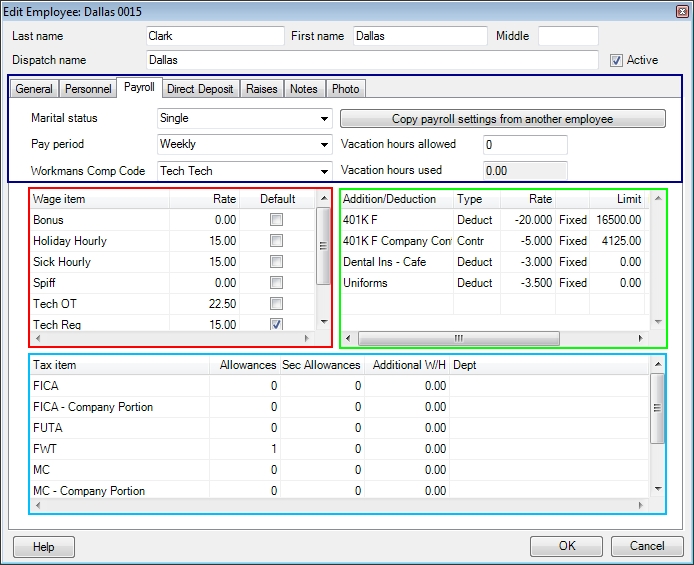
Task: Click the tax list vertical scrollbar thumb
Action: pyautogui.click(x=657, y=408)
